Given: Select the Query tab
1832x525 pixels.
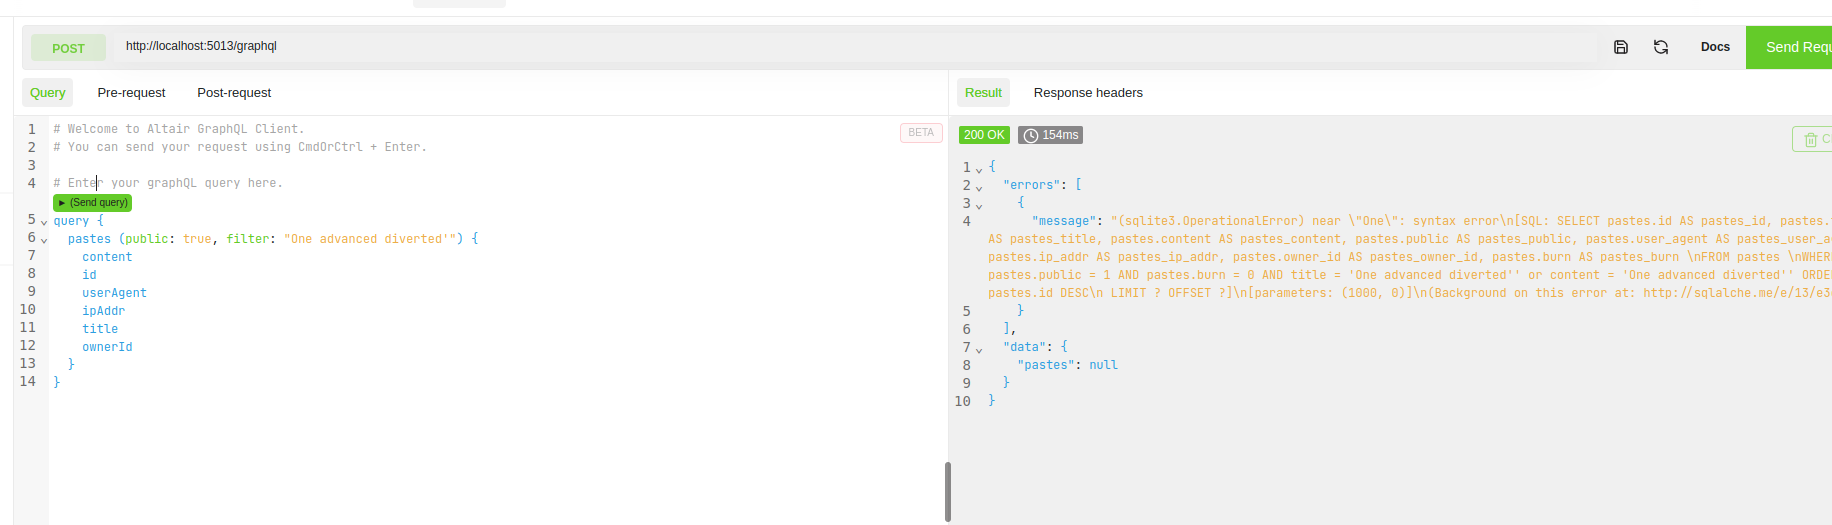Looking at the screenshot, I should 47,93.
